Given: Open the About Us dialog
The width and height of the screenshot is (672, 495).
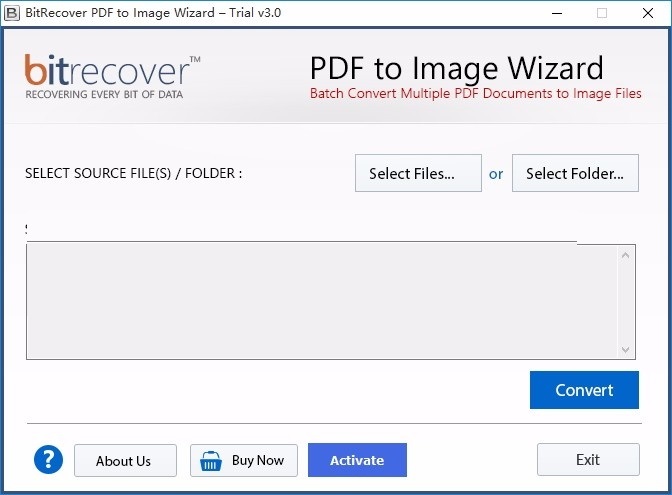Looking at the screenshot, I should coord(125,461).
